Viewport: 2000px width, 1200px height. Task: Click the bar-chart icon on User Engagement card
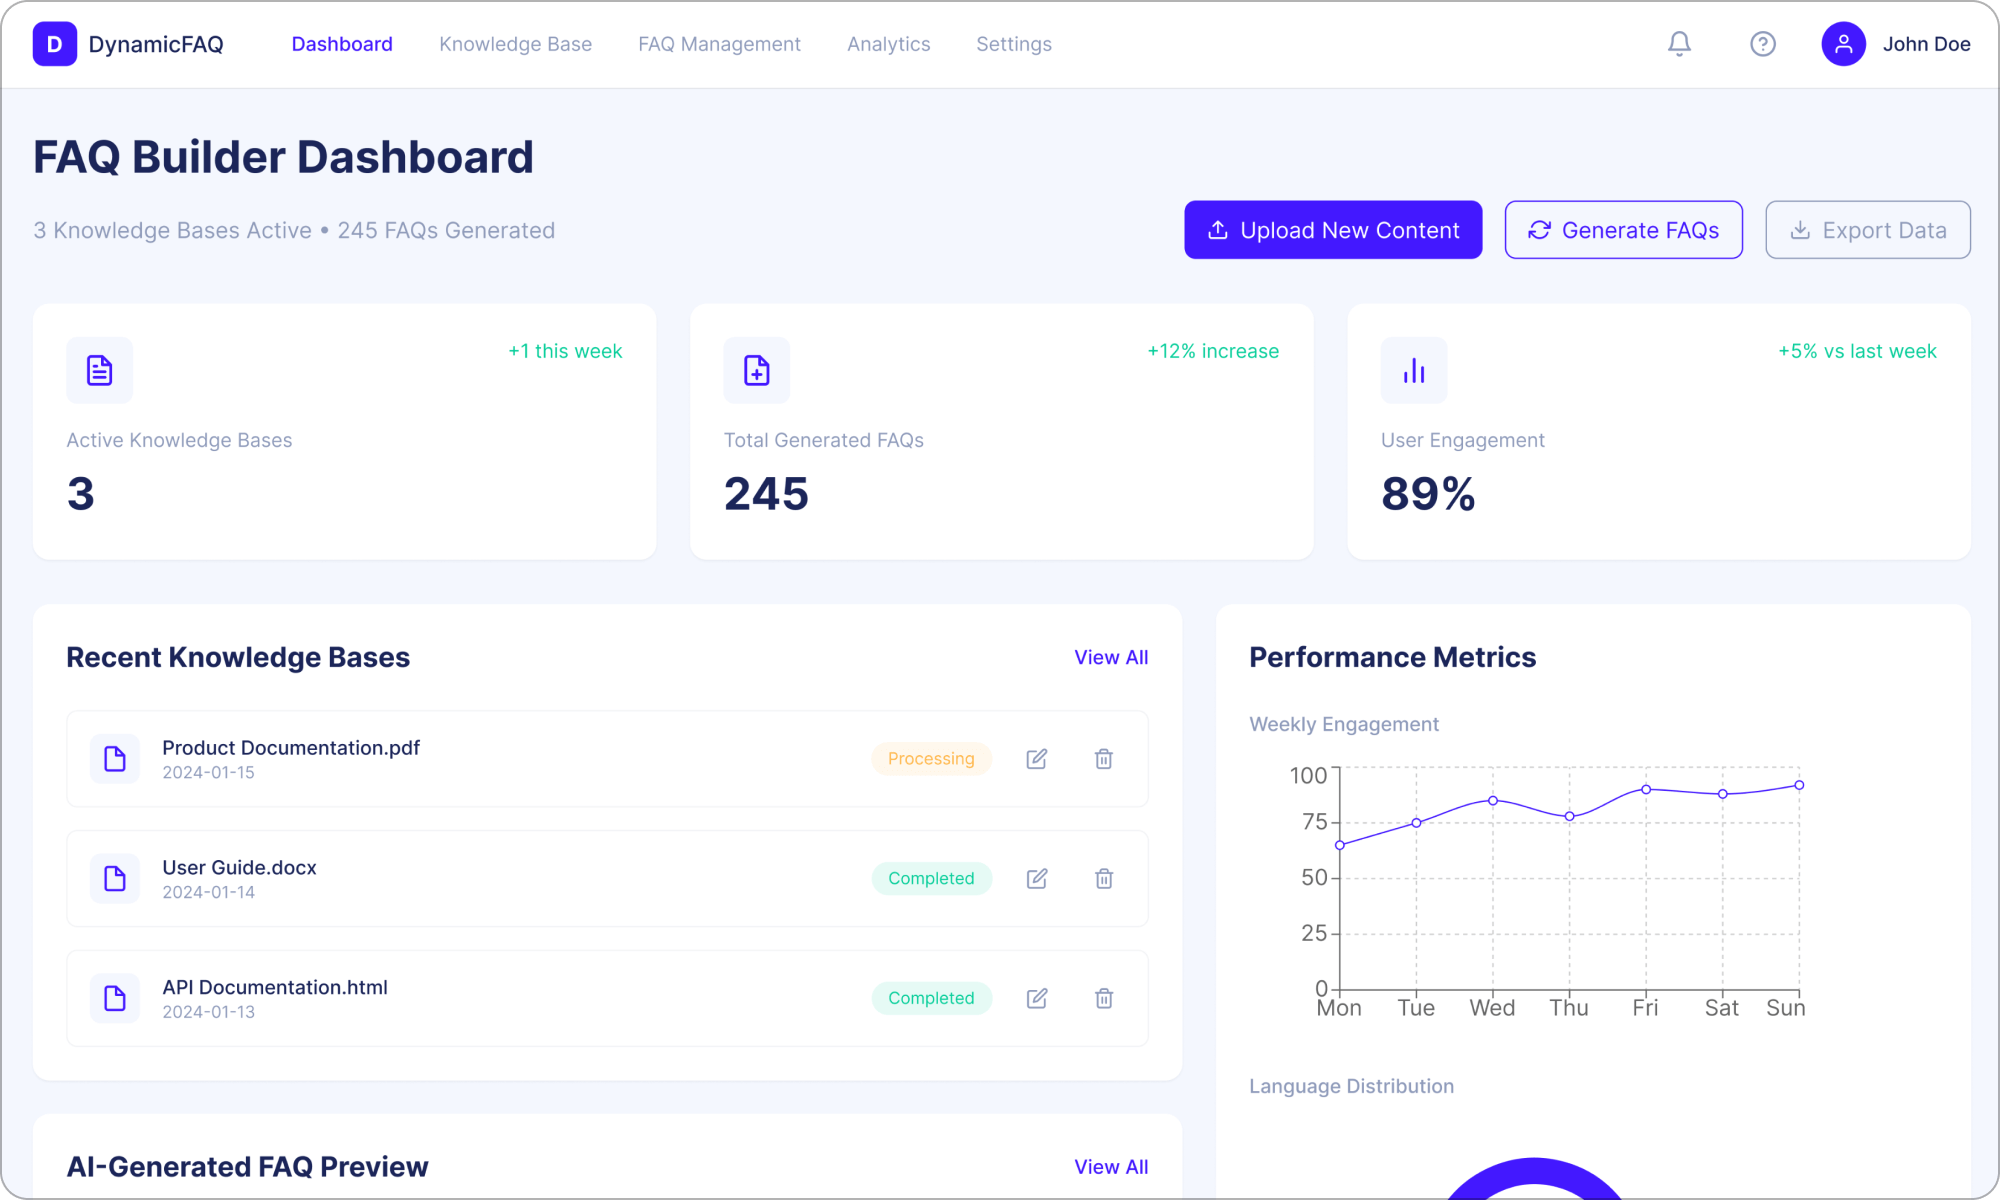(x=1414, y=370)
